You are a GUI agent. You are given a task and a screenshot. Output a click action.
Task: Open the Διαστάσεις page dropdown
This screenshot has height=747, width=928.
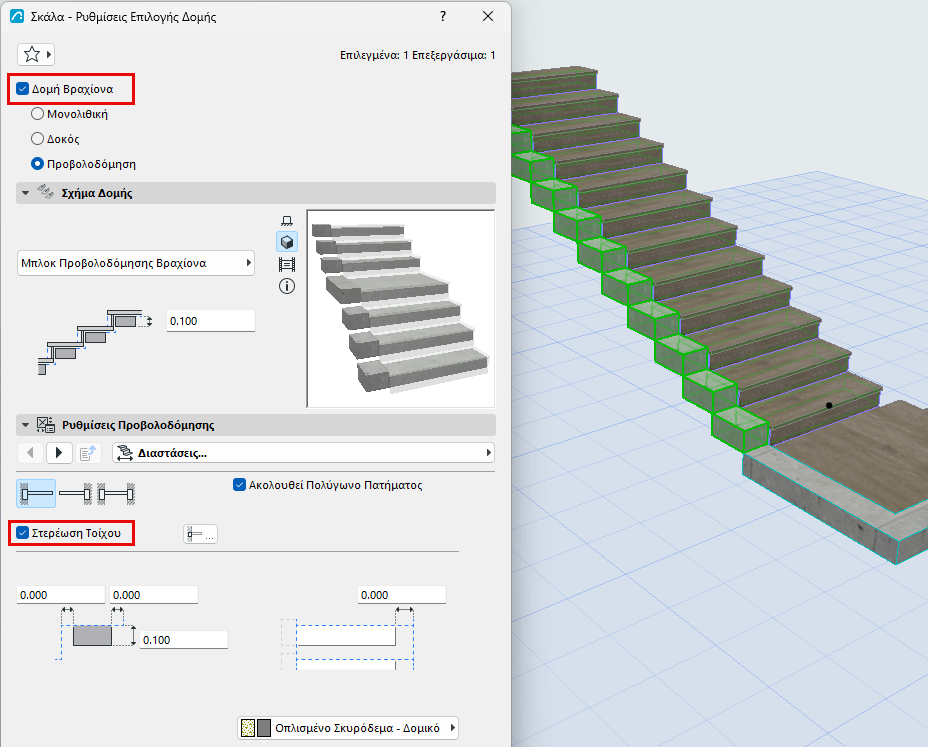[x=304, y=453]
